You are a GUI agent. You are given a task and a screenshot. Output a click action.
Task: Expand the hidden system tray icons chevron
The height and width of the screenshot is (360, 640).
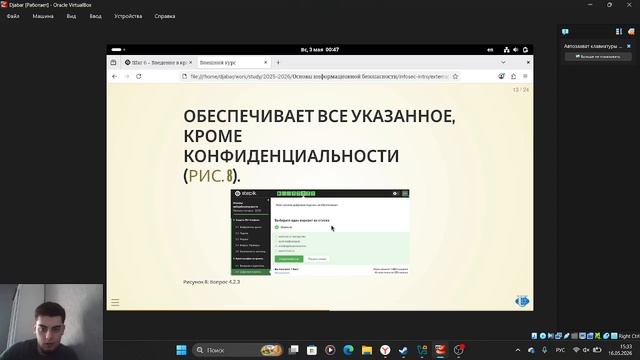pyautogui.click(x=518, y=350)
